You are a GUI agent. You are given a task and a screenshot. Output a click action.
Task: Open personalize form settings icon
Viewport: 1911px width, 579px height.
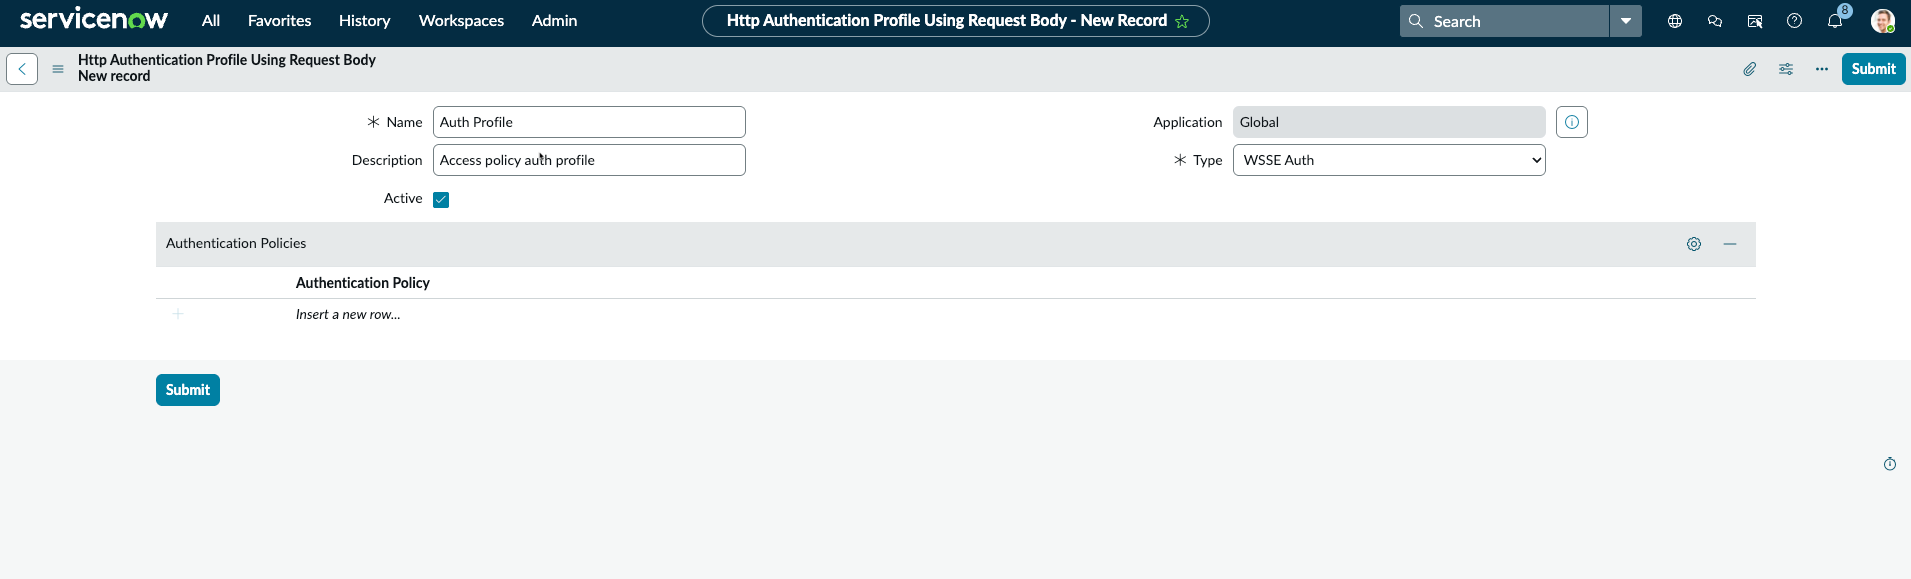click(1786, 69)
